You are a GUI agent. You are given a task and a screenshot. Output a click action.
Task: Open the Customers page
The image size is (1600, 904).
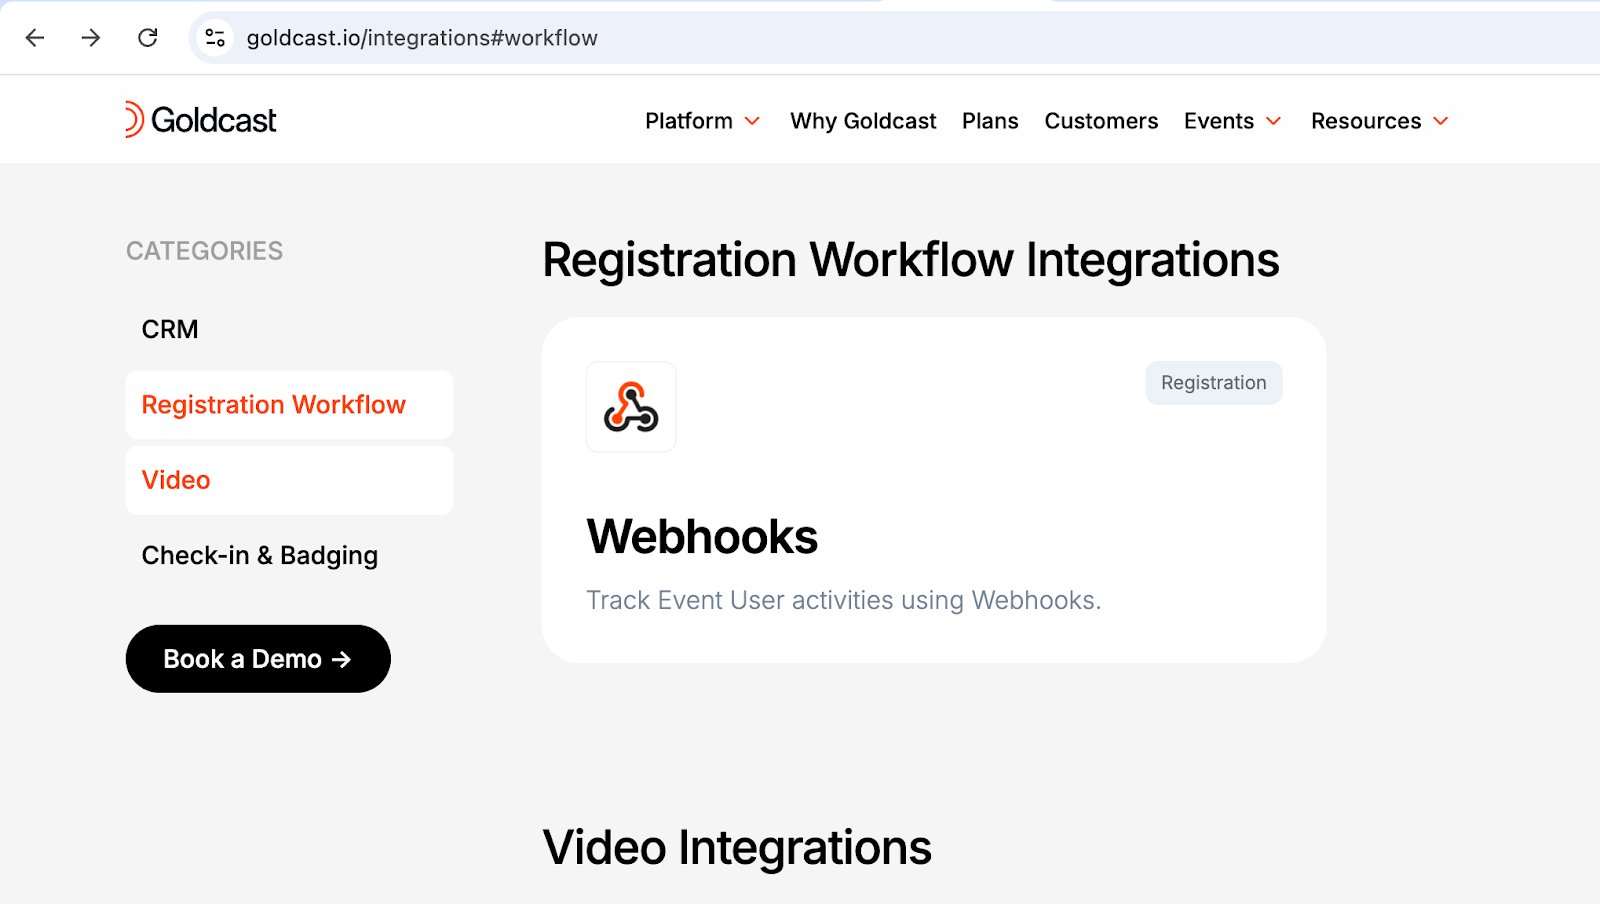coord(1101,121)
